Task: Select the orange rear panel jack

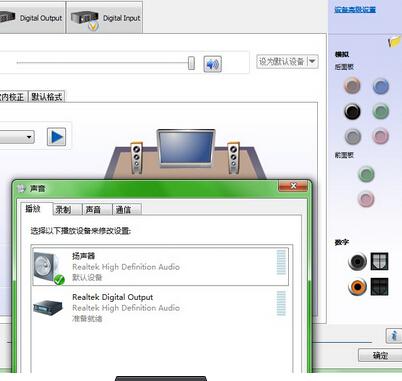Action: [352, 86]
